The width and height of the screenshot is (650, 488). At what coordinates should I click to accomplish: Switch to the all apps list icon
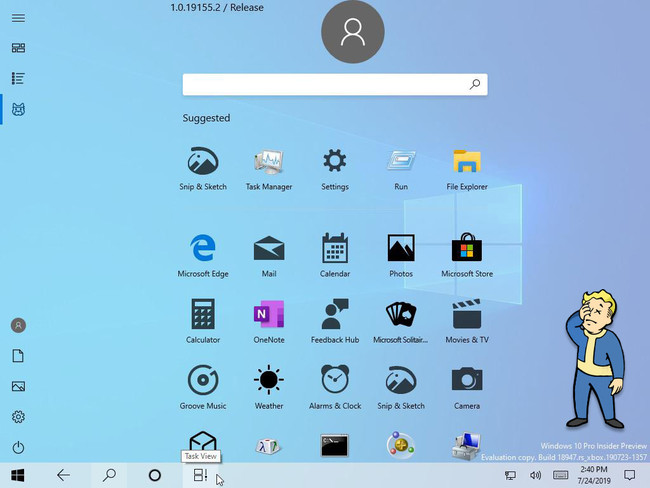point(18,78)
